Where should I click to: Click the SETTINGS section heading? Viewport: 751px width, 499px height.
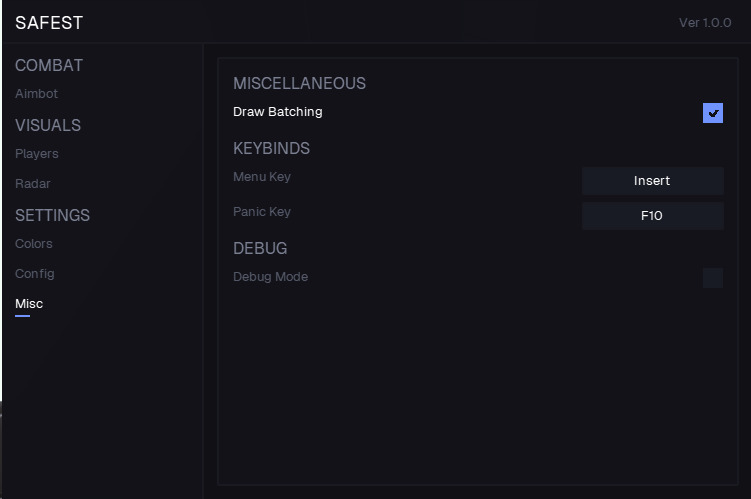coord(52,216)
